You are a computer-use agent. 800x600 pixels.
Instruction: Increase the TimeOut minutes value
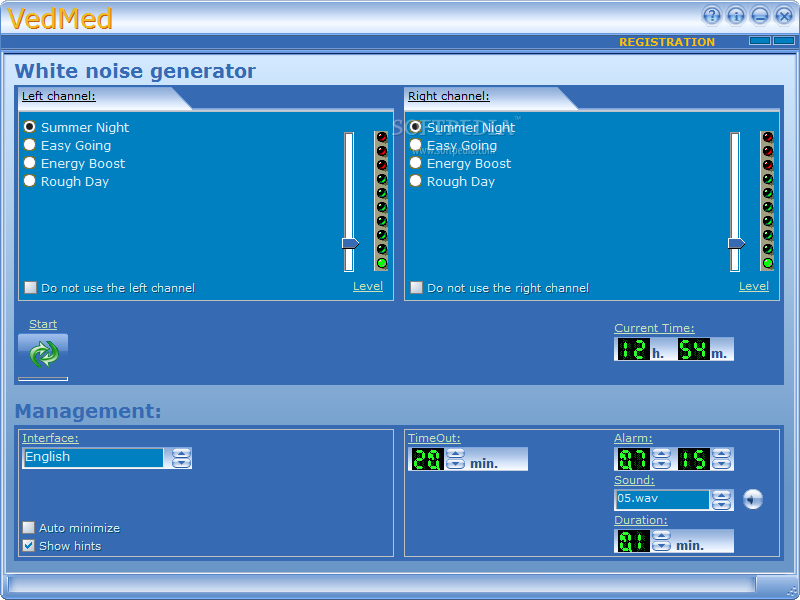pyautogui.click(x=456, y=453)
